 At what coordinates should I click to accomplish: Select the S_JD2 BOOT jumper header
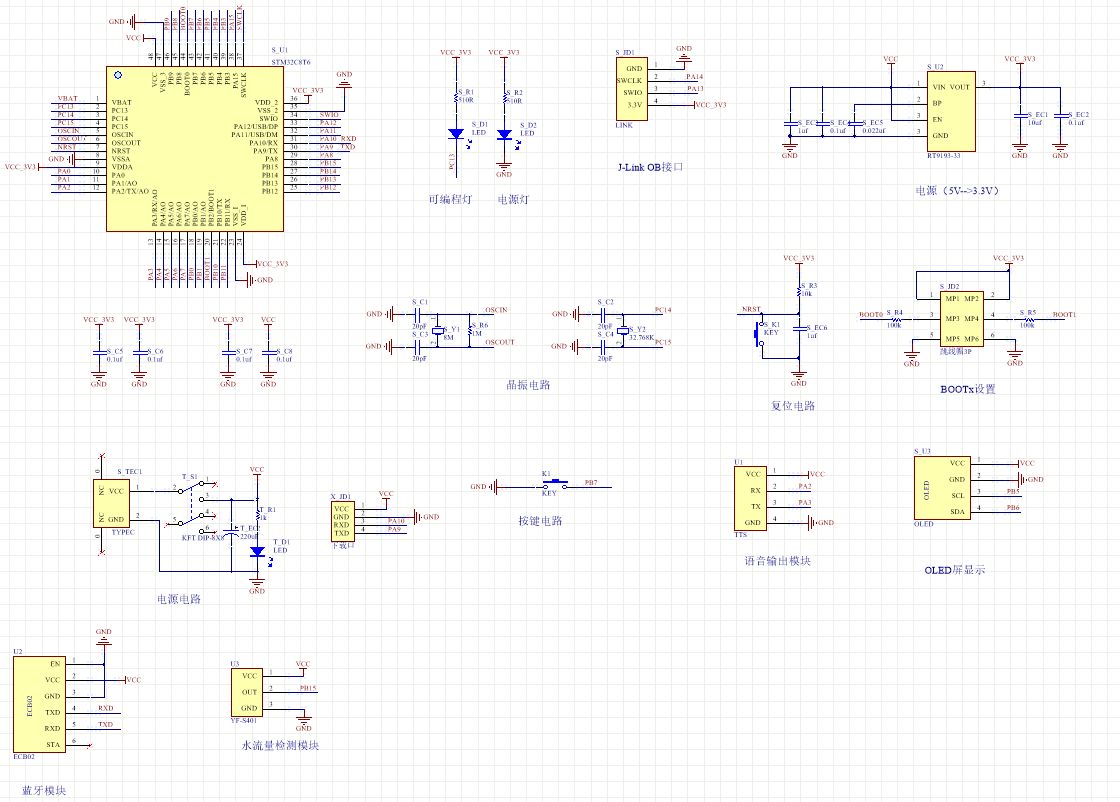(960, 319)
